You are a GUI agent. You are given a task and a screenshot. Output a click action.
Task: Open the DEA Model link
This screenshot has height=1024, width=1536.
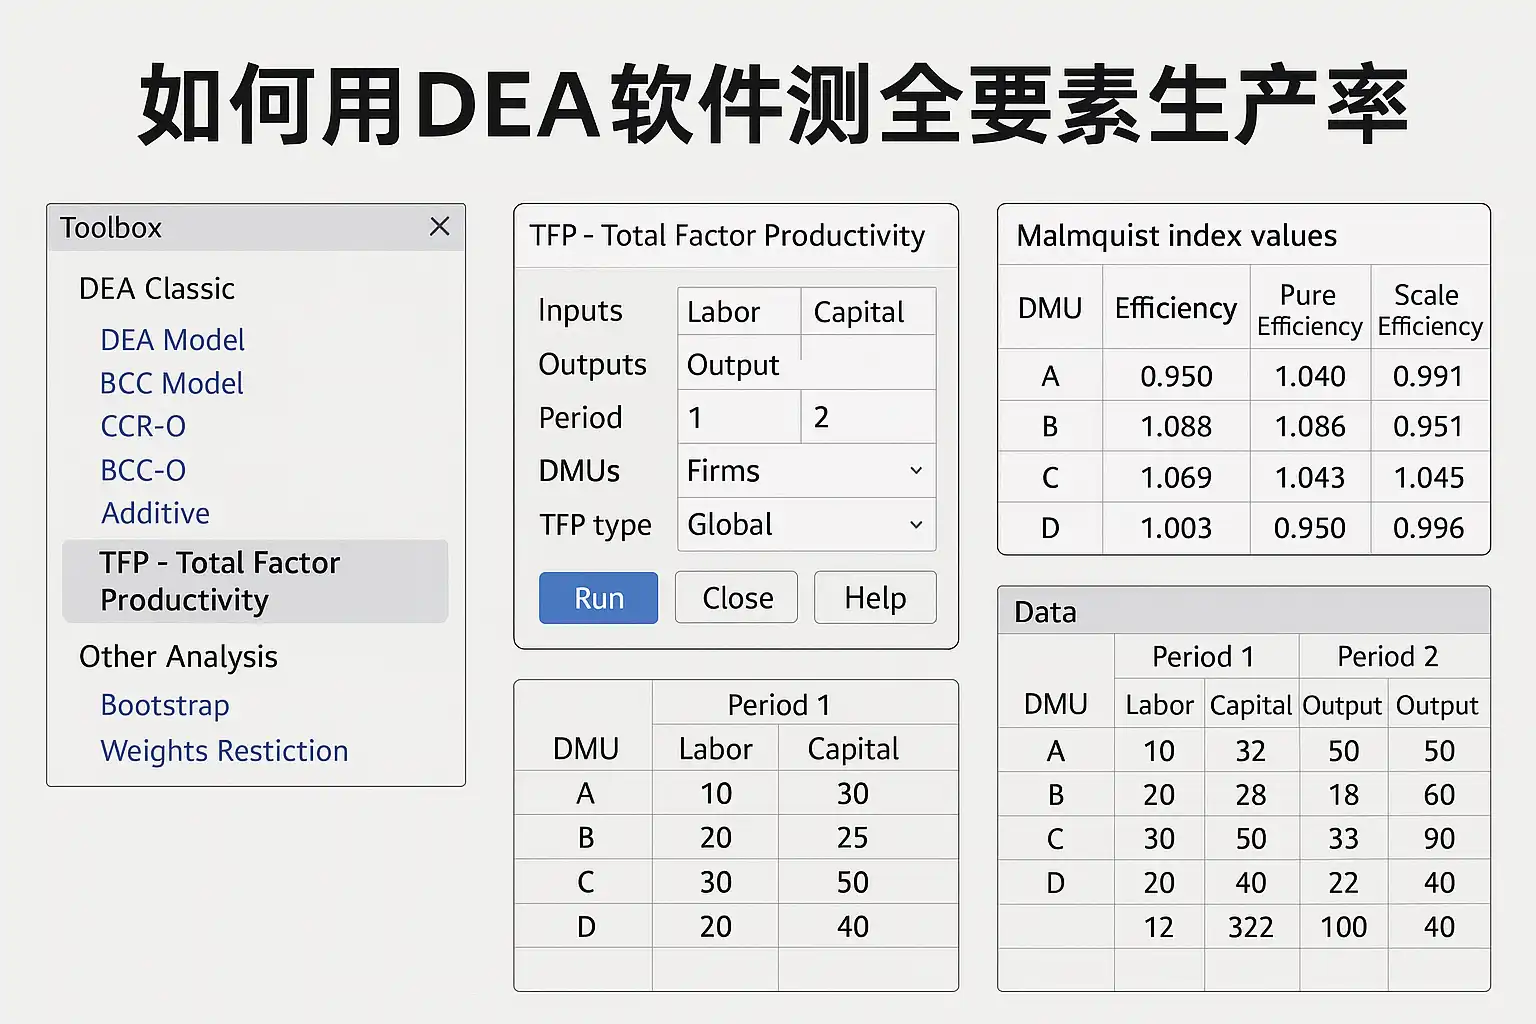pos(172,340)
